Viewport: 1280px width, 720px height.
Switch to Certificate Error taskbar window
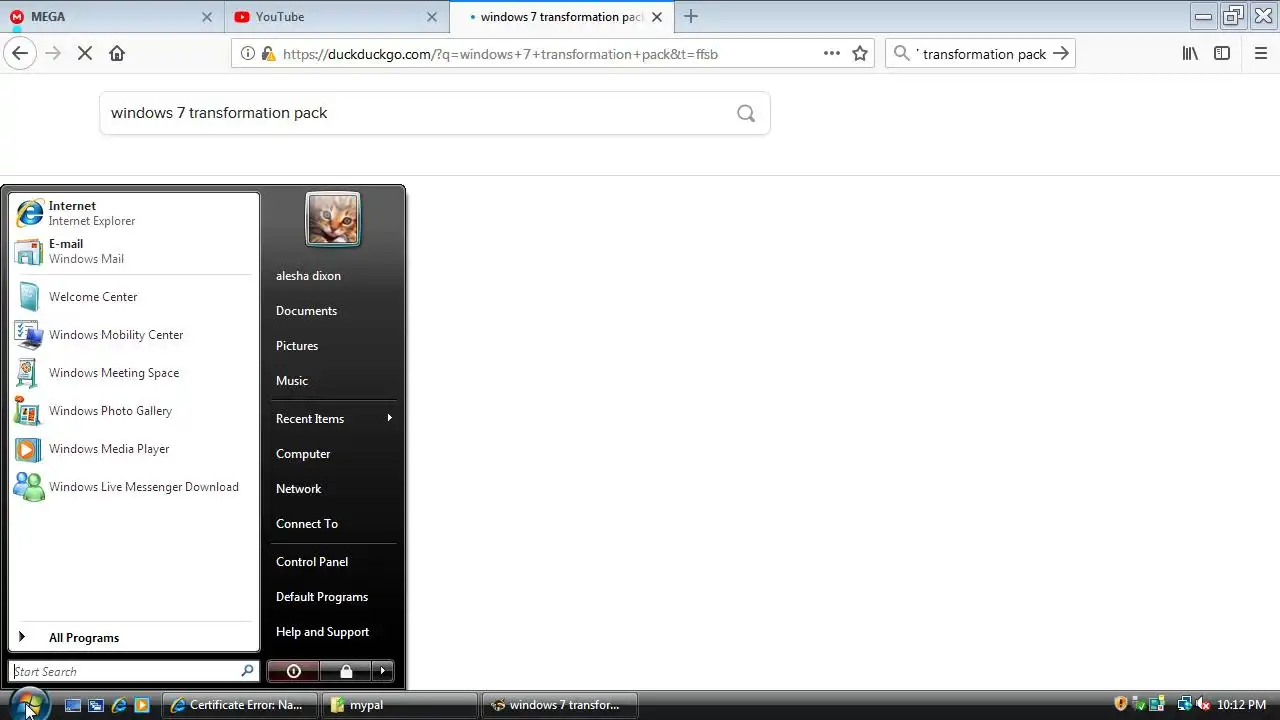click(x=239, y=705)
